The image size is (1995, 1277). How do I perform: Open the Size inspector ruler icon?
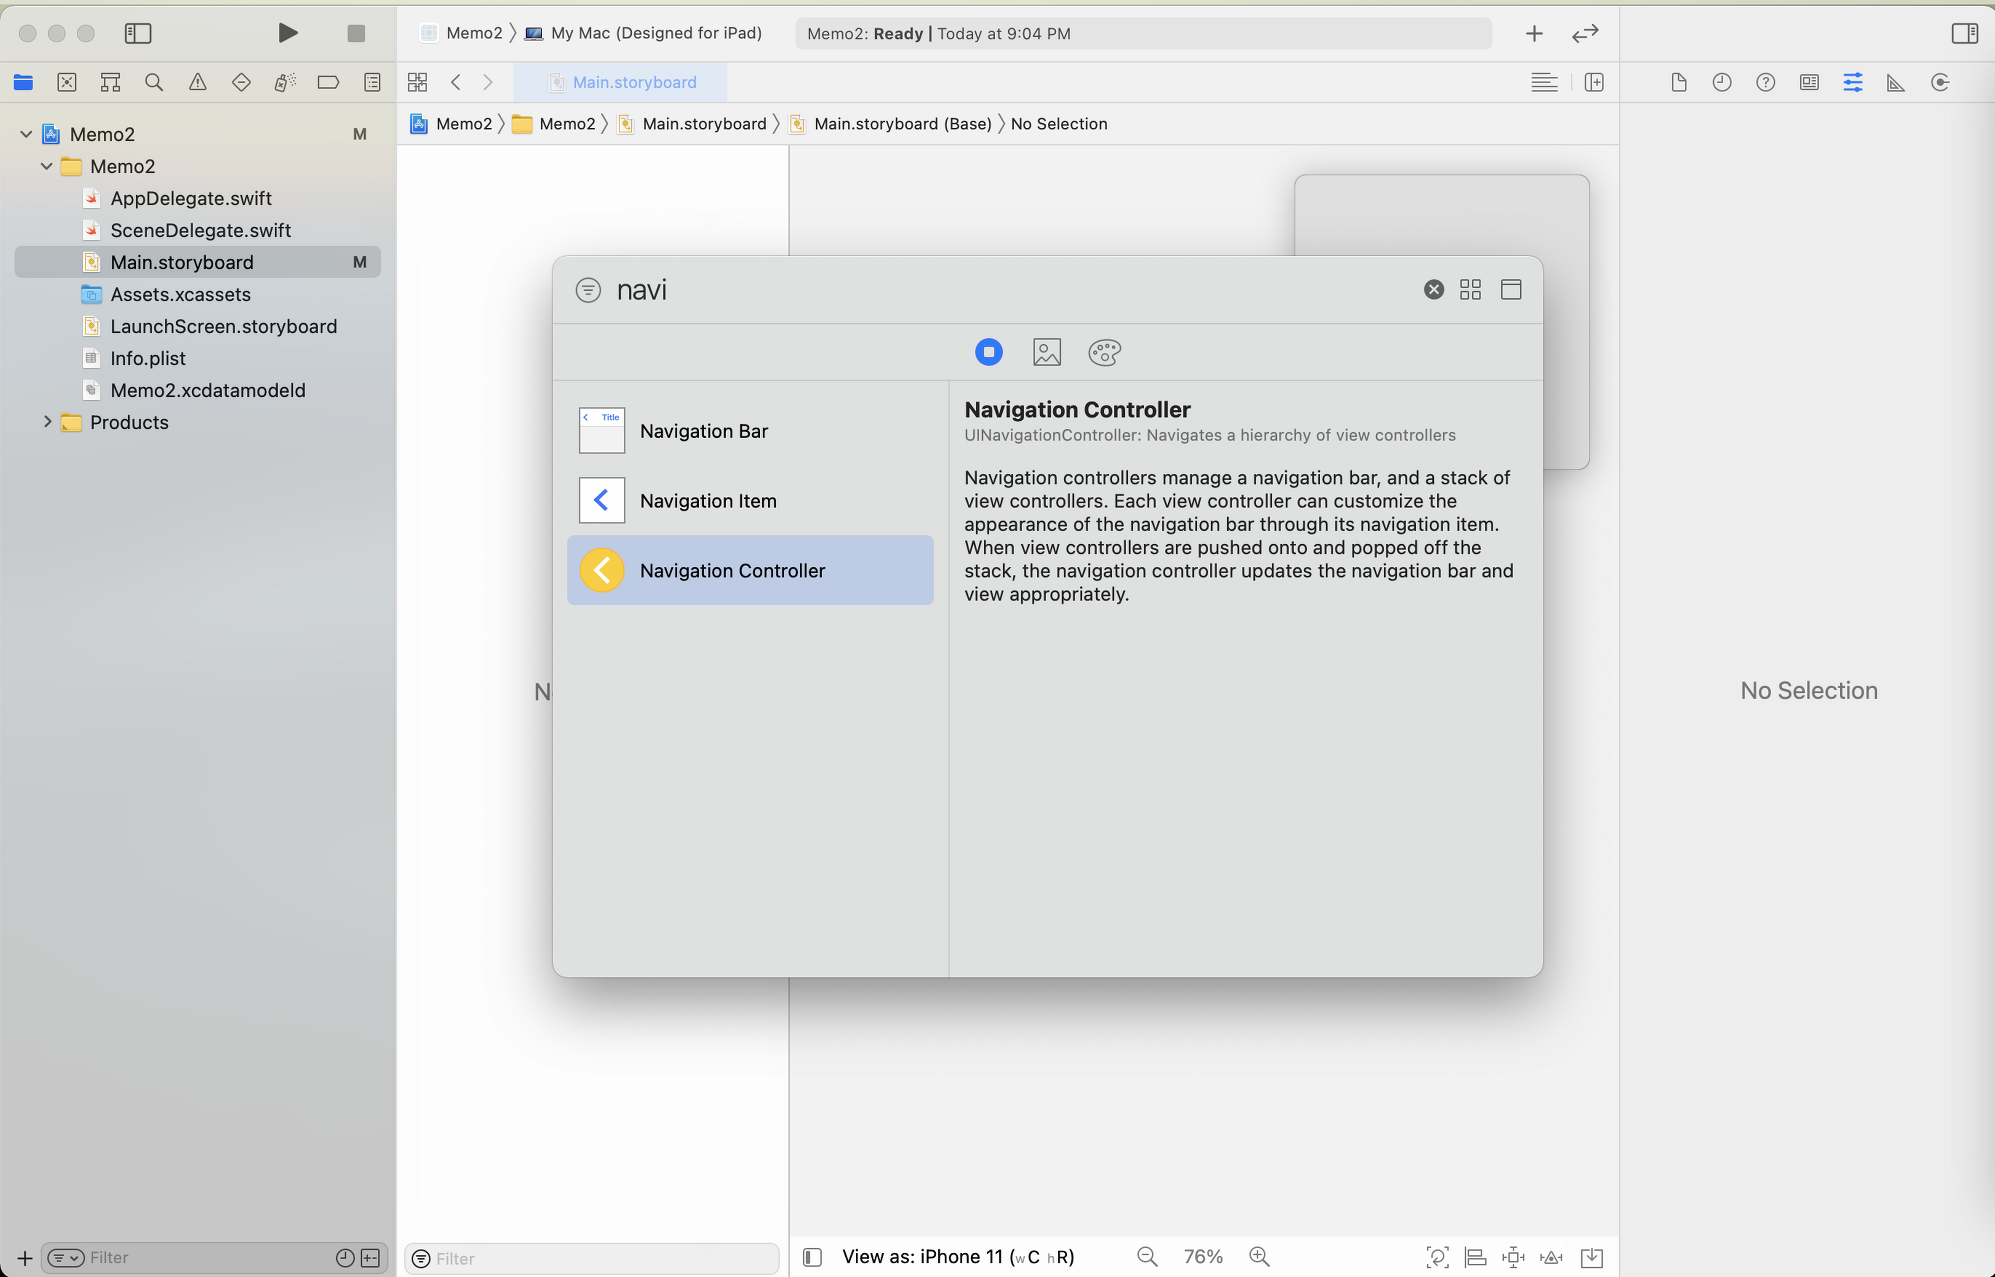click(x=1895, y=82)
